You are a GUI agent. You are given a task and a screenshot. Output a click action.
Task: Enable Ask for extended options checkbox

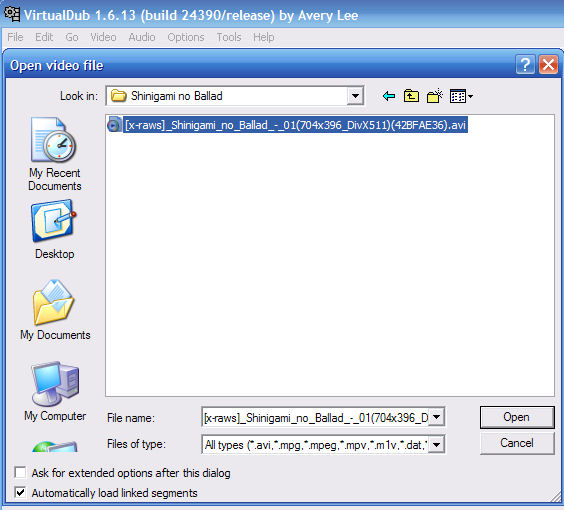(20, 472)
